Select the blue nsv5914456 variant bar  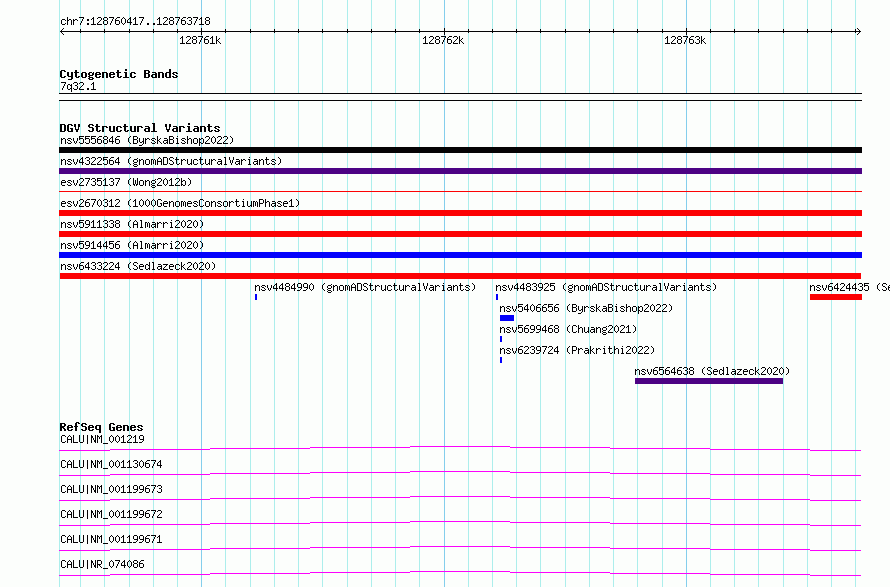[460, 255]
